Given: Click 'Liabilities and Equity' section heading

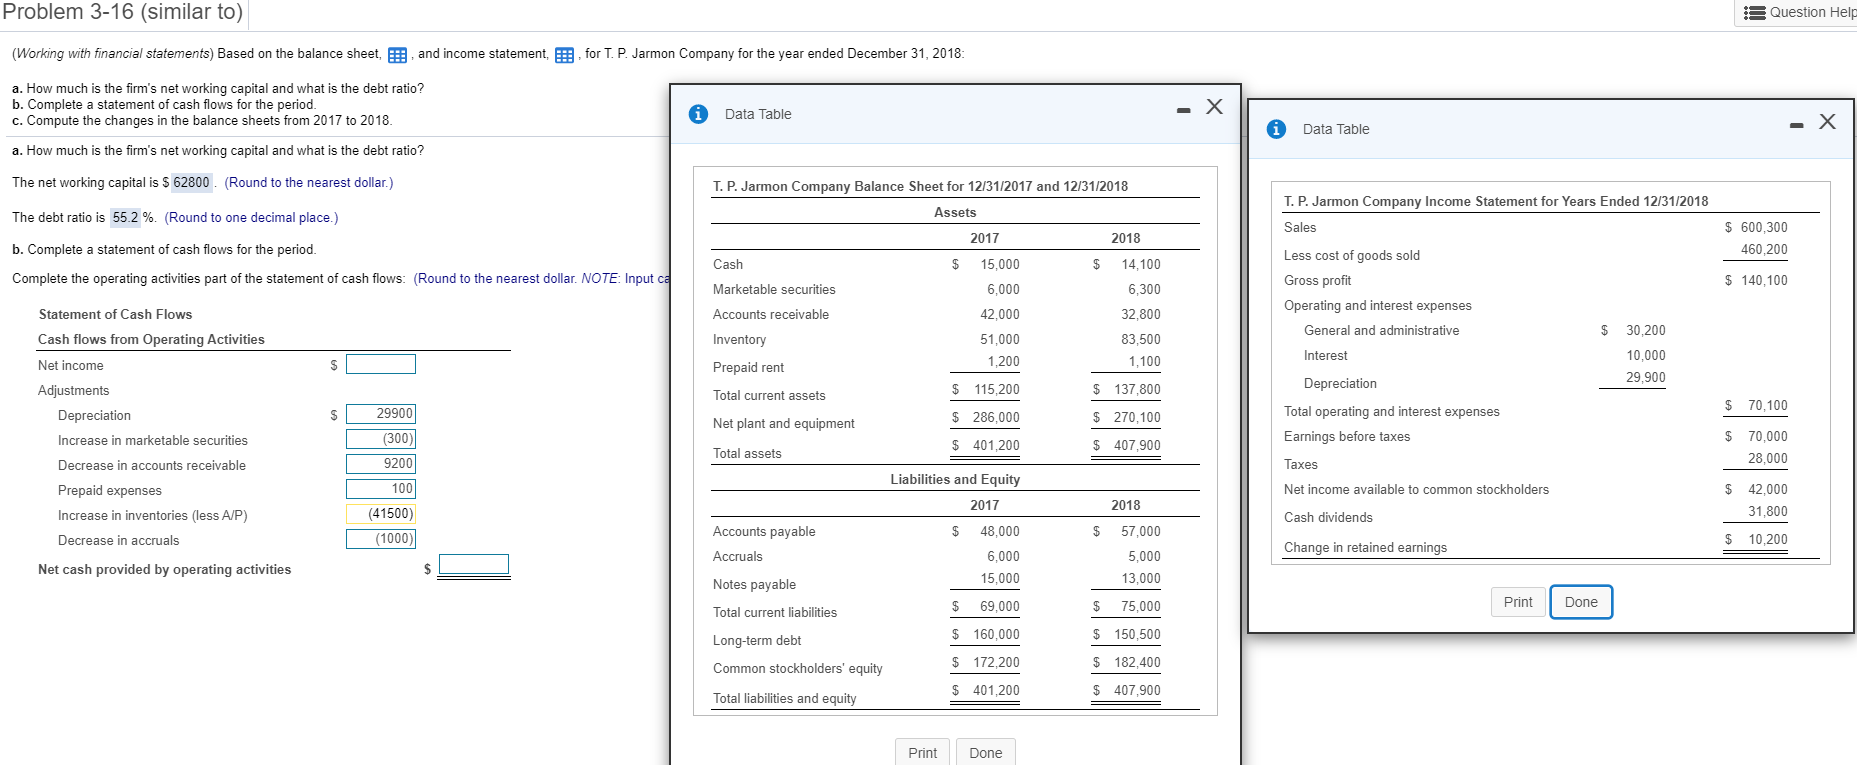Looking at the screenshot, I should coord(955,480).
